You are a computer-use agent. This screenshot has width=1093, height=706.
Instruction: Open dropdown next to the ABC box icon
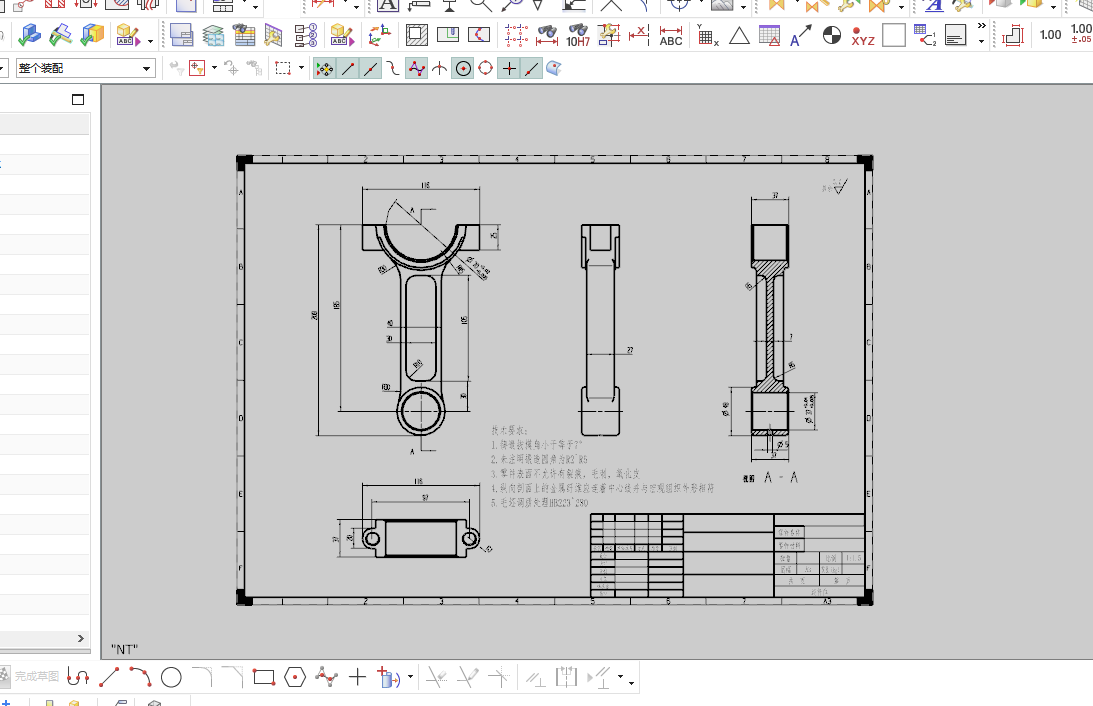point(150,40)
